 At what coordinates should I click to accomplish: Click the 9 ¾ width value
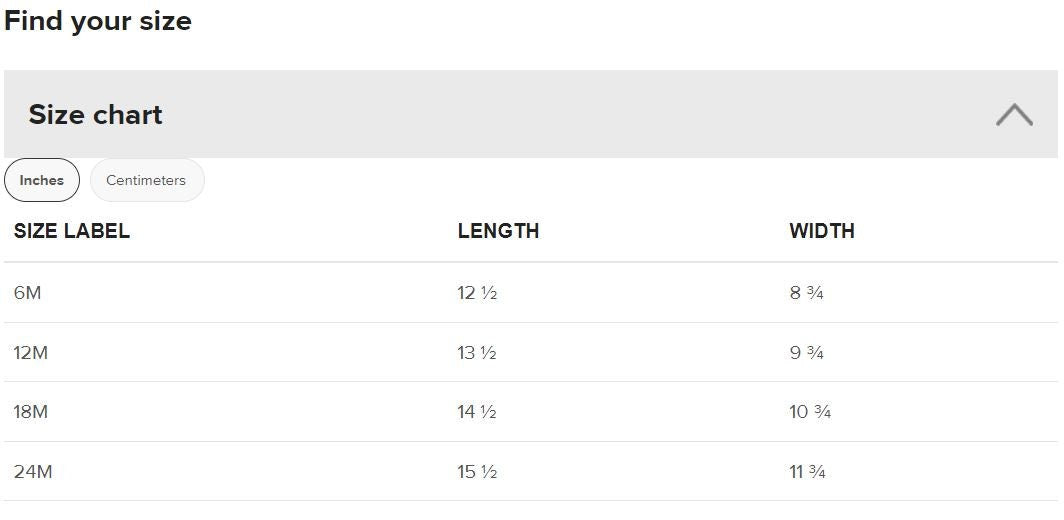[806, 353]
